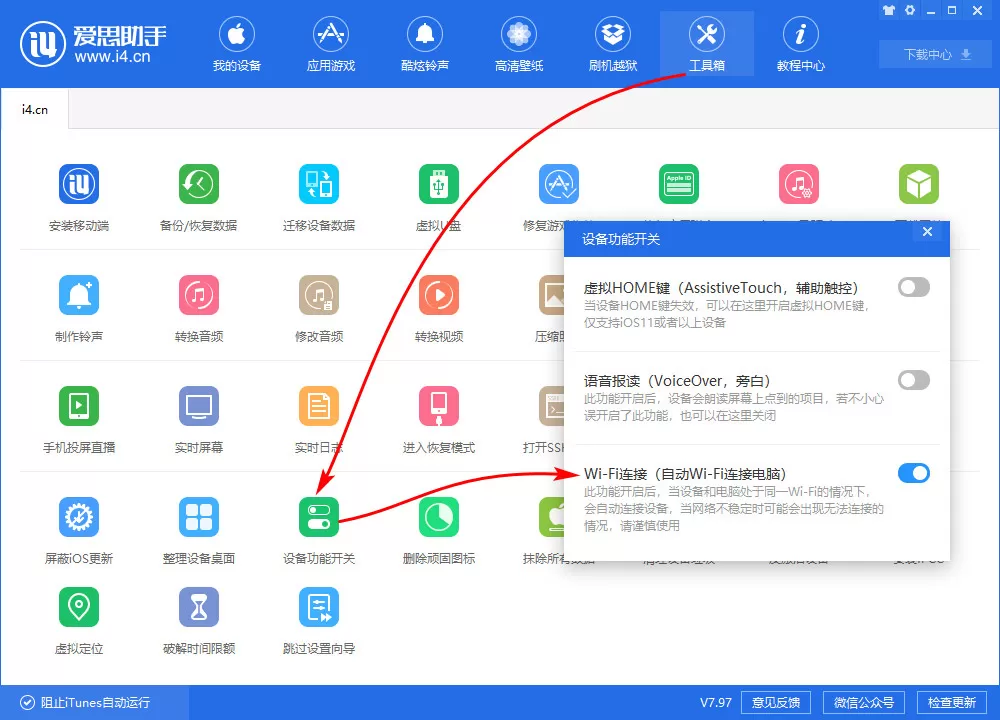Screen dimensions: 1000x720
Task: Click the V7.97 version label
Action: pos(716,702)
